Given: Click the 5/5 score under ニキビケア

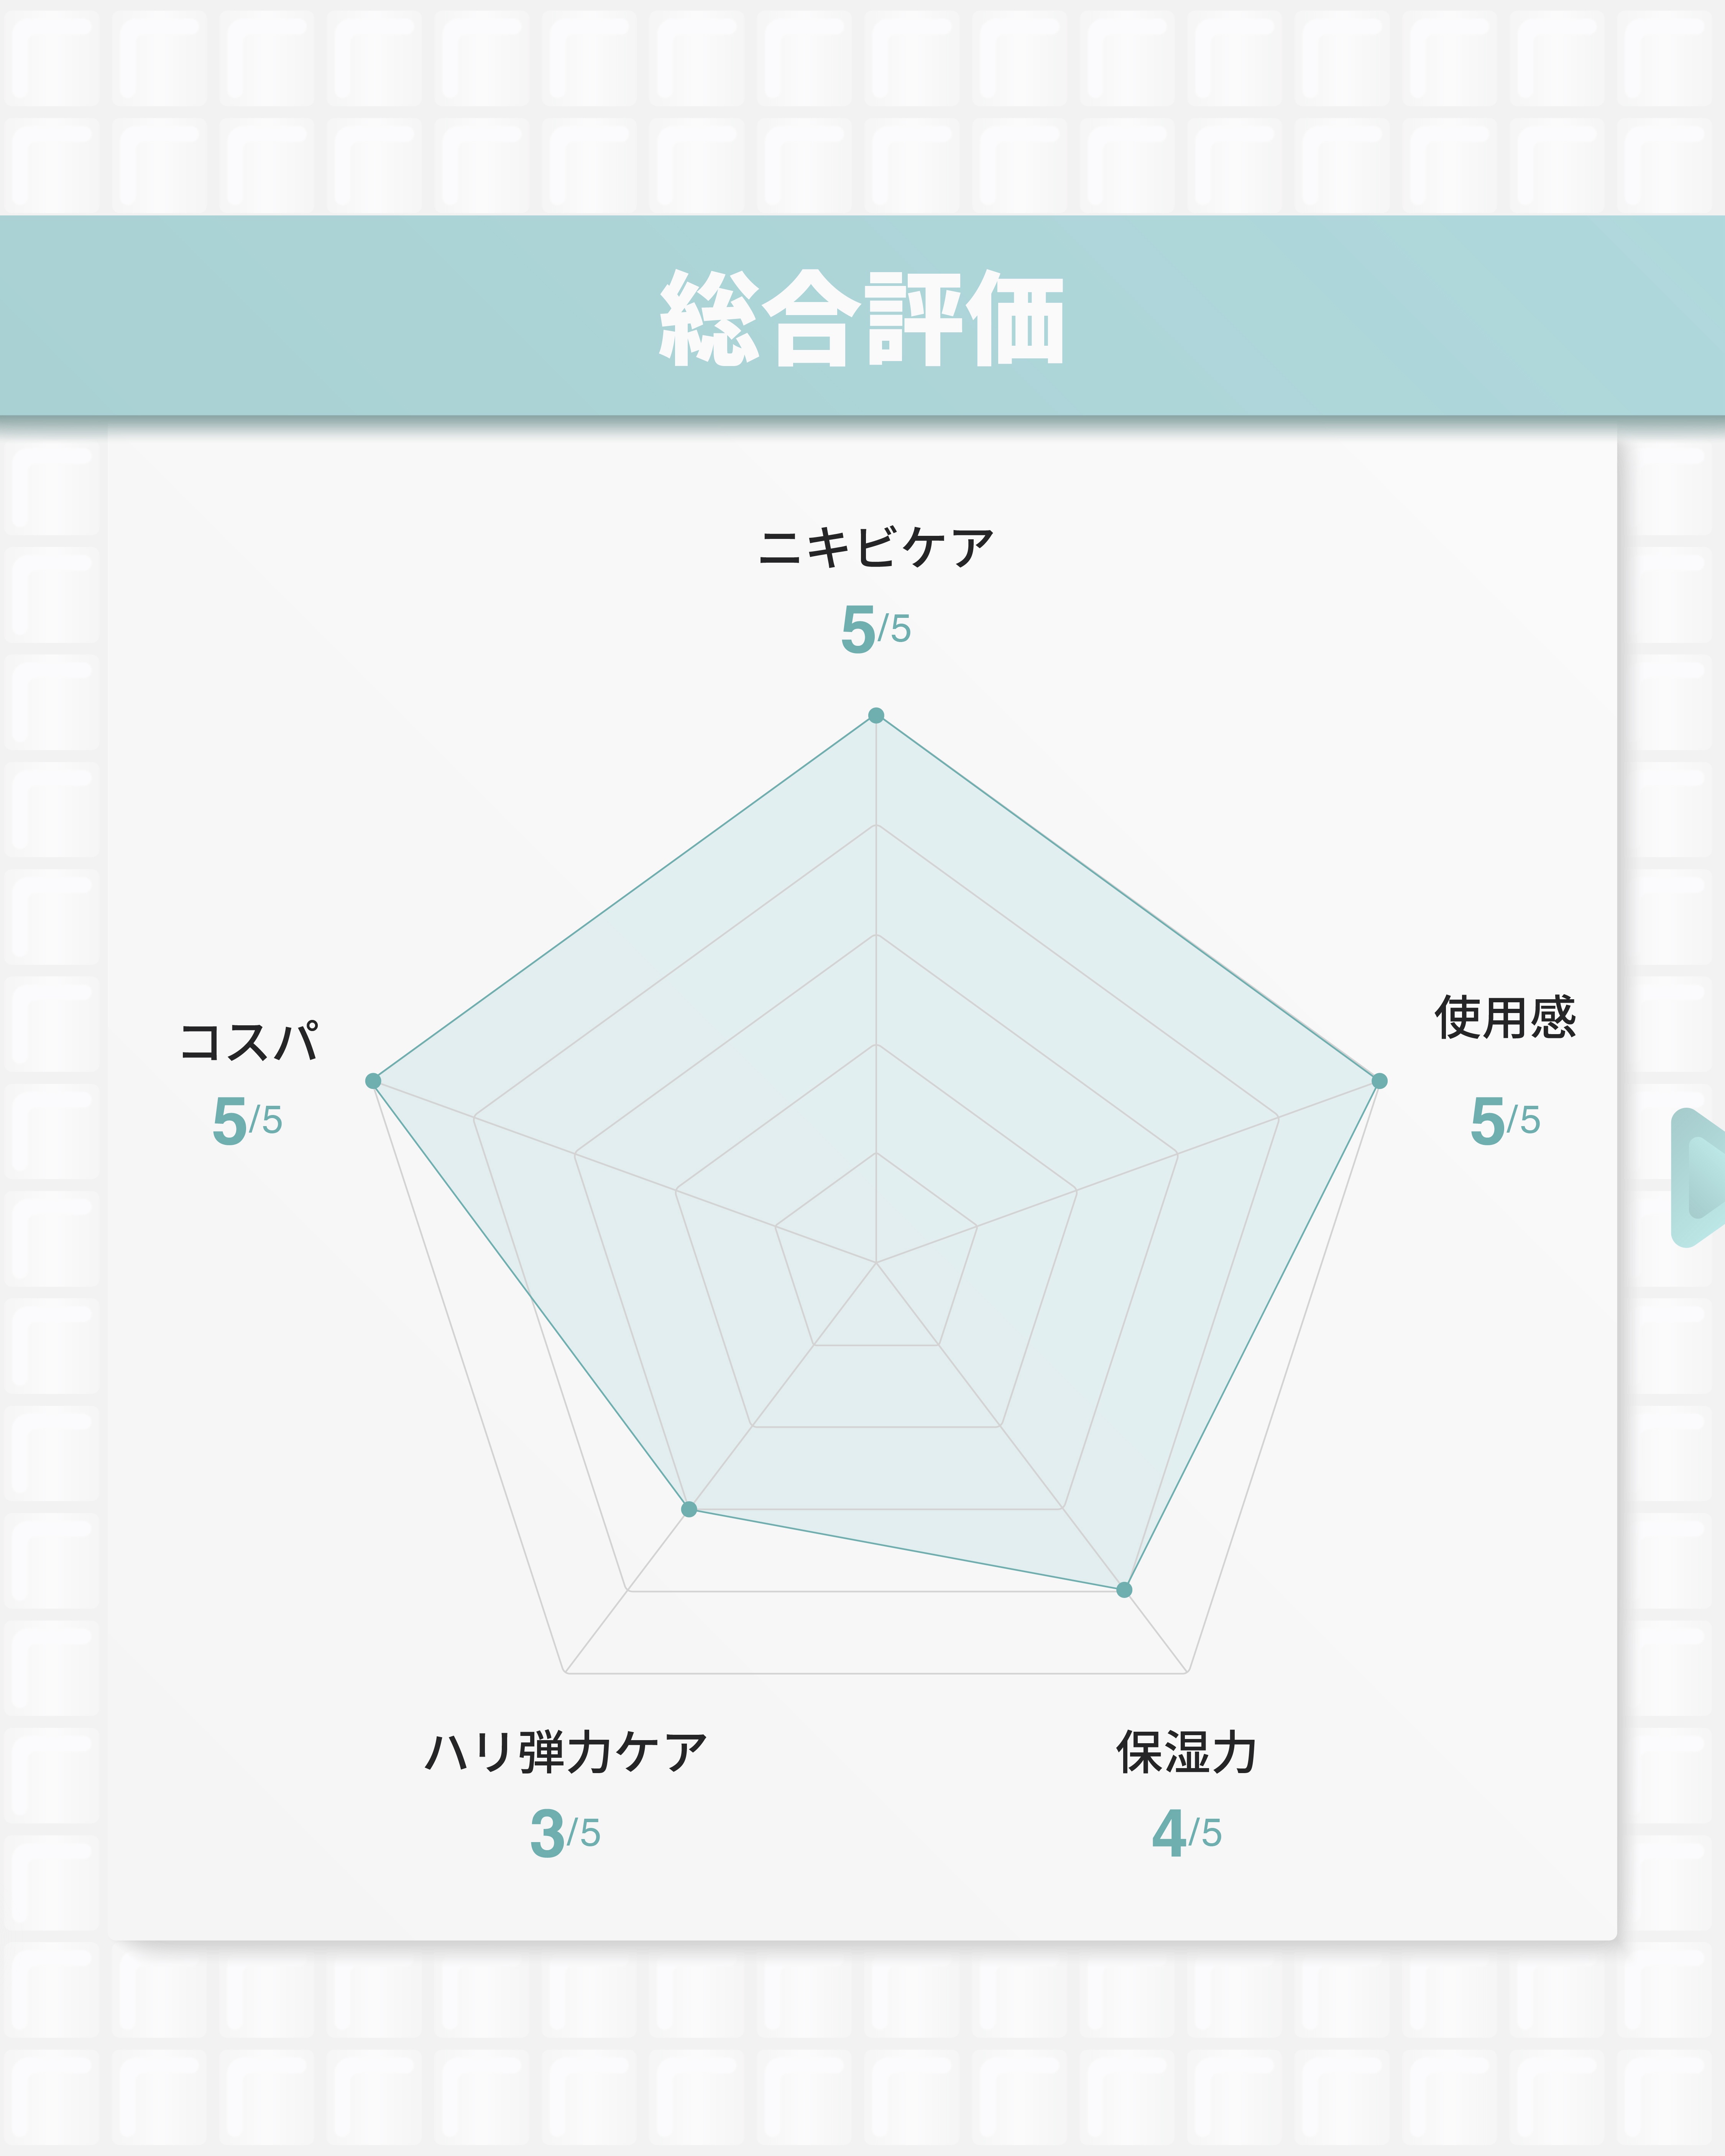Looking at the screenshot, I should coord(876,629).
